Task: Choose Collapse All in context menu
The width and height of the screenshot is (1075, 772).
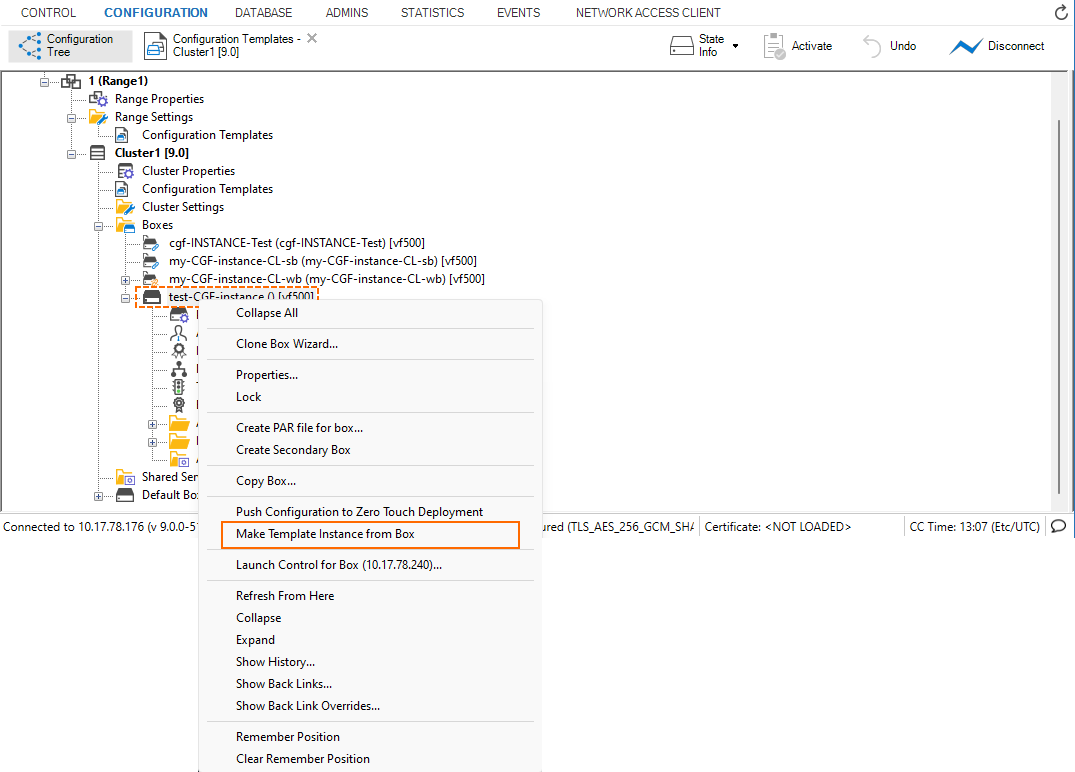Action: [x=370, y=313]
